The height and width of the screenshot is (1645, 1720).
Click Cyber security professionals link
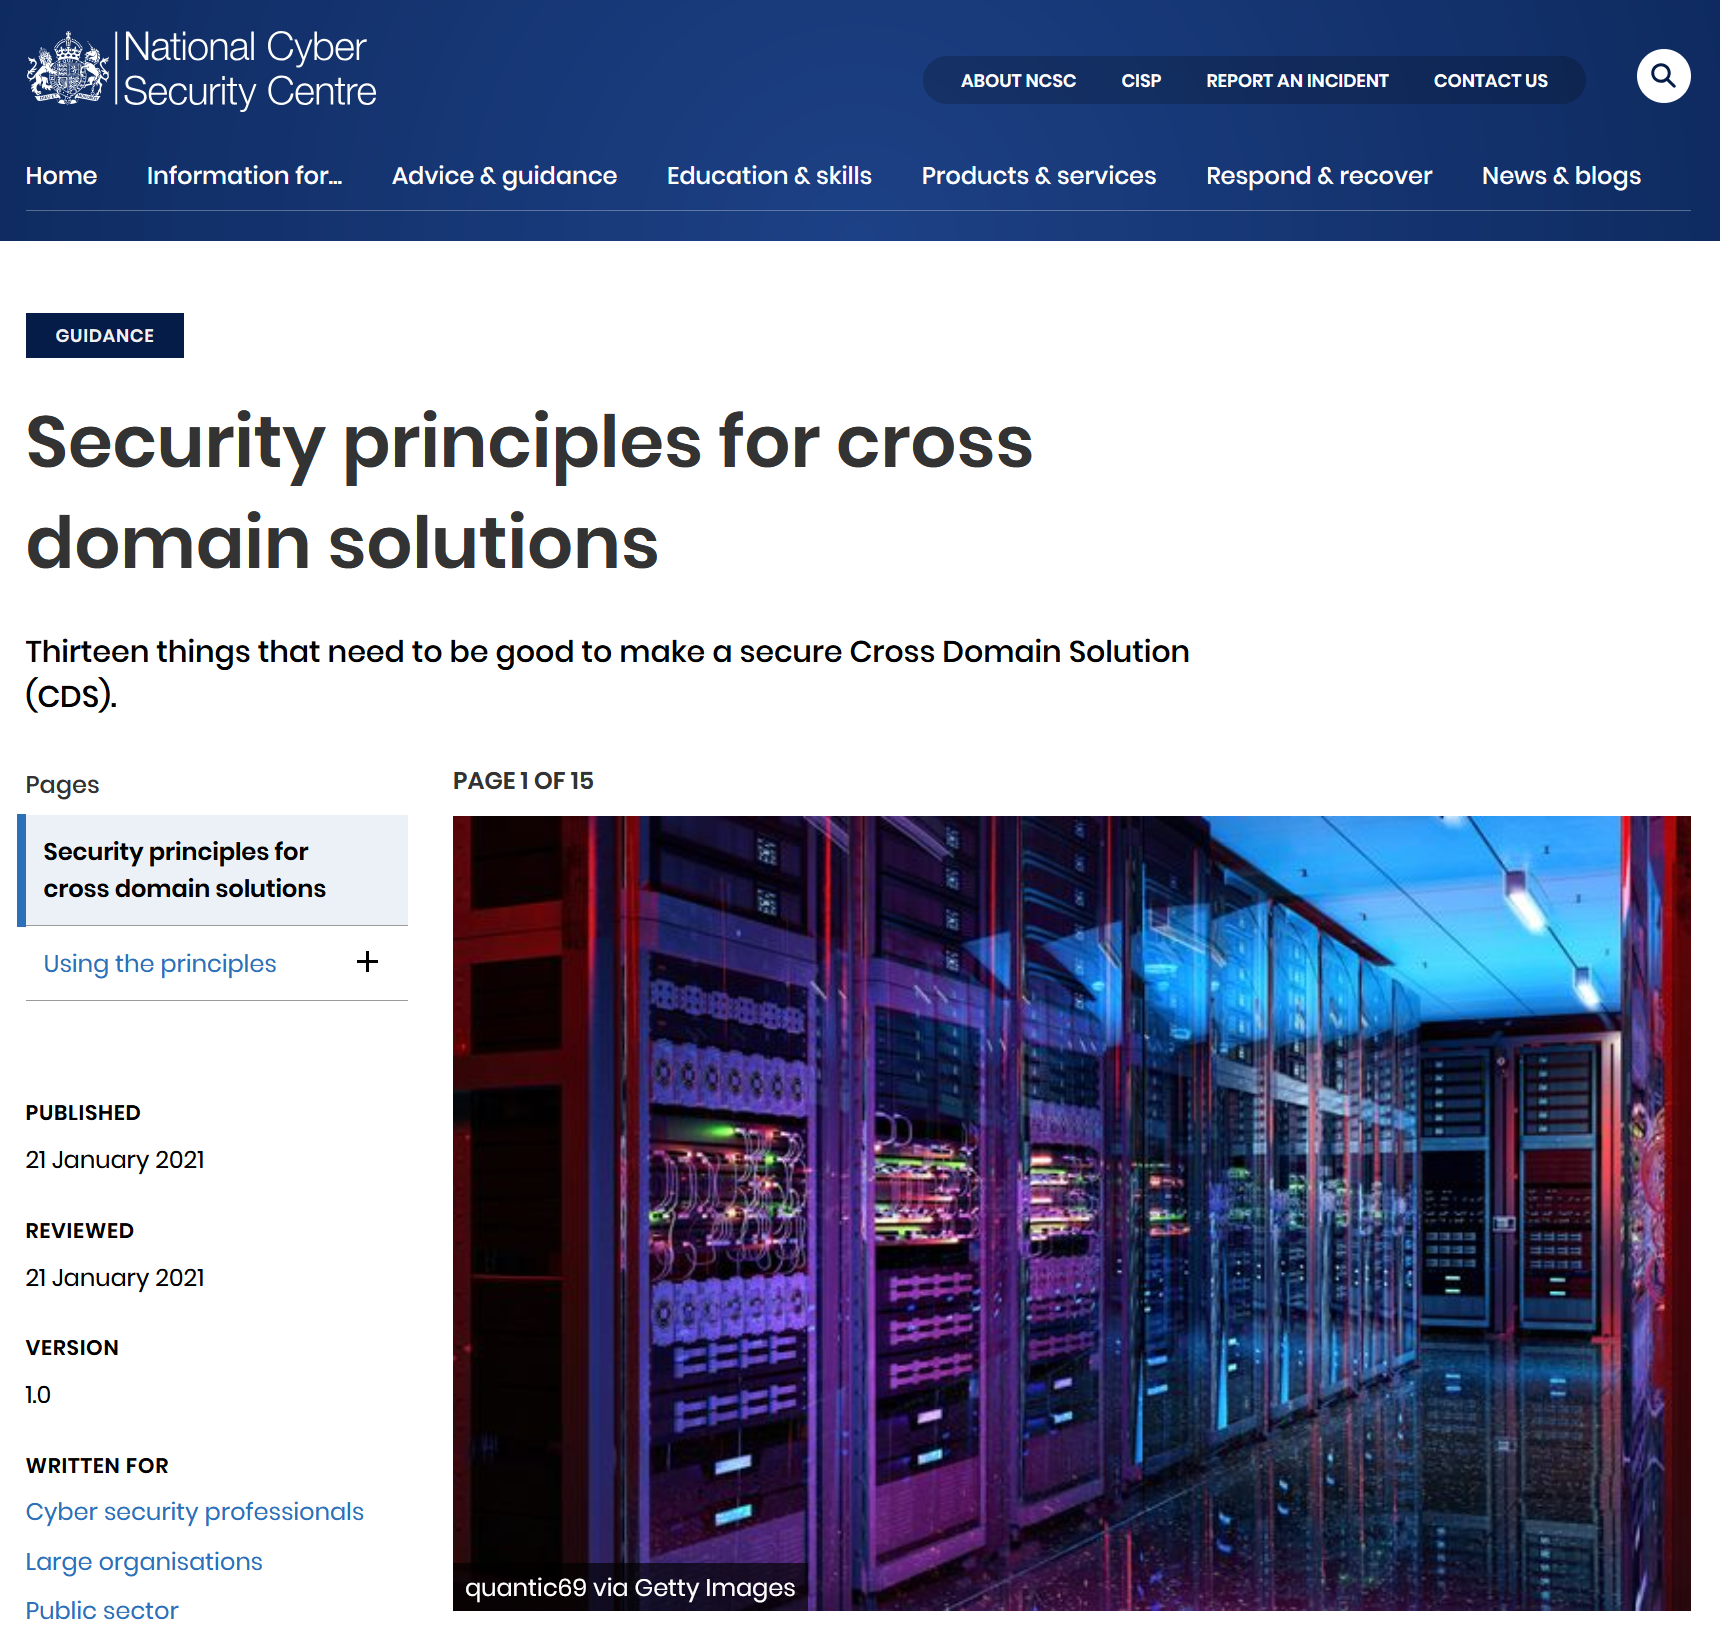(x=195, y=1512)
